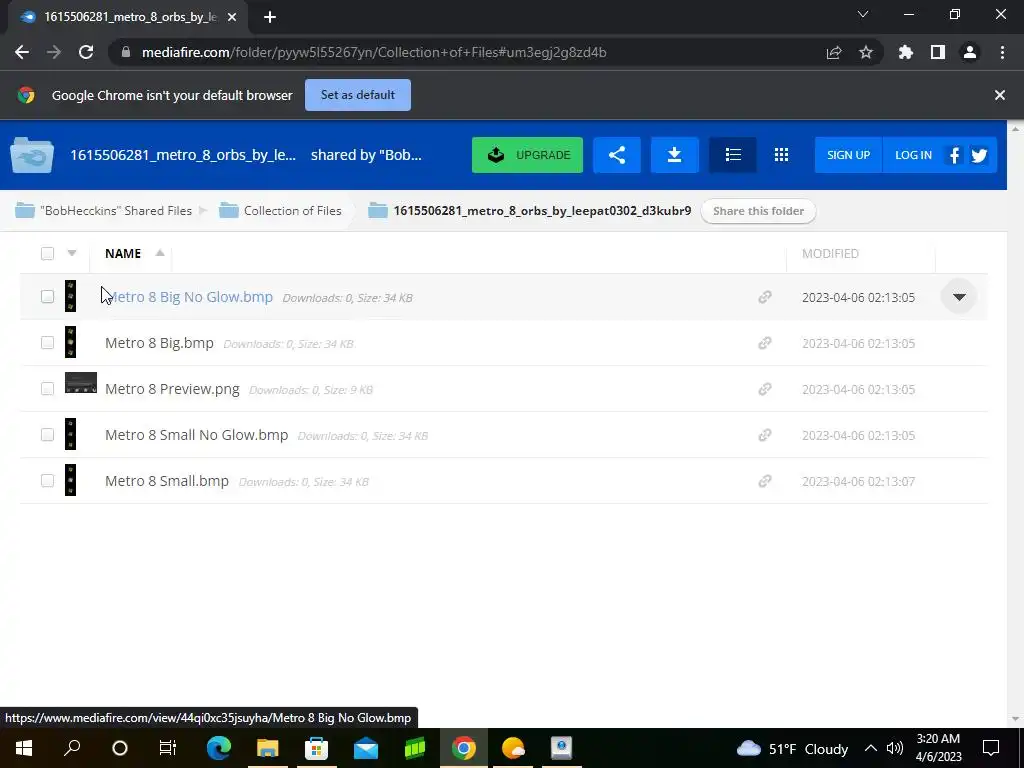The height and width of the screenshot is (768, 1024).
Task: Open Metro 8 Preview.png thumbnail
Action: coord(81,383)
